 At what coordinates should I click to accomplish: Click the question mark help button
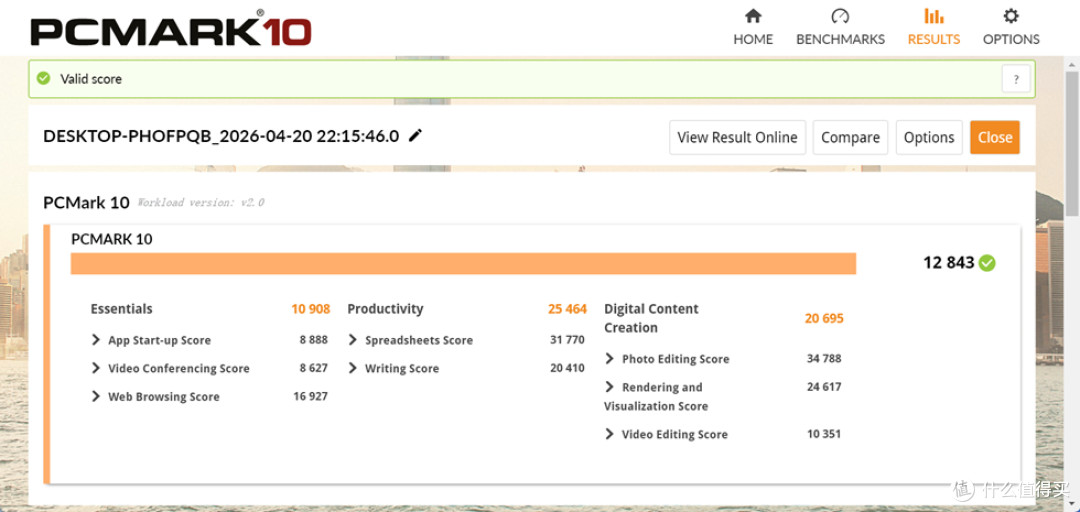(x=1016, y=79)
